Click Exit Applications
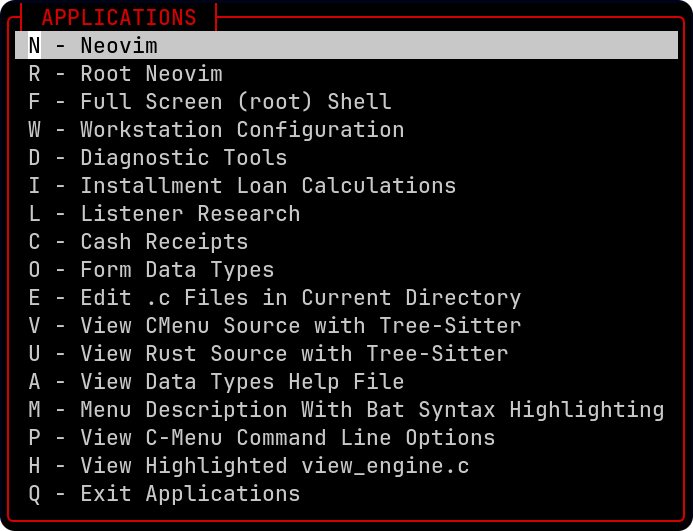Image resolution: width=693 pixels, height=531 pixels. [x=190, y=494]
